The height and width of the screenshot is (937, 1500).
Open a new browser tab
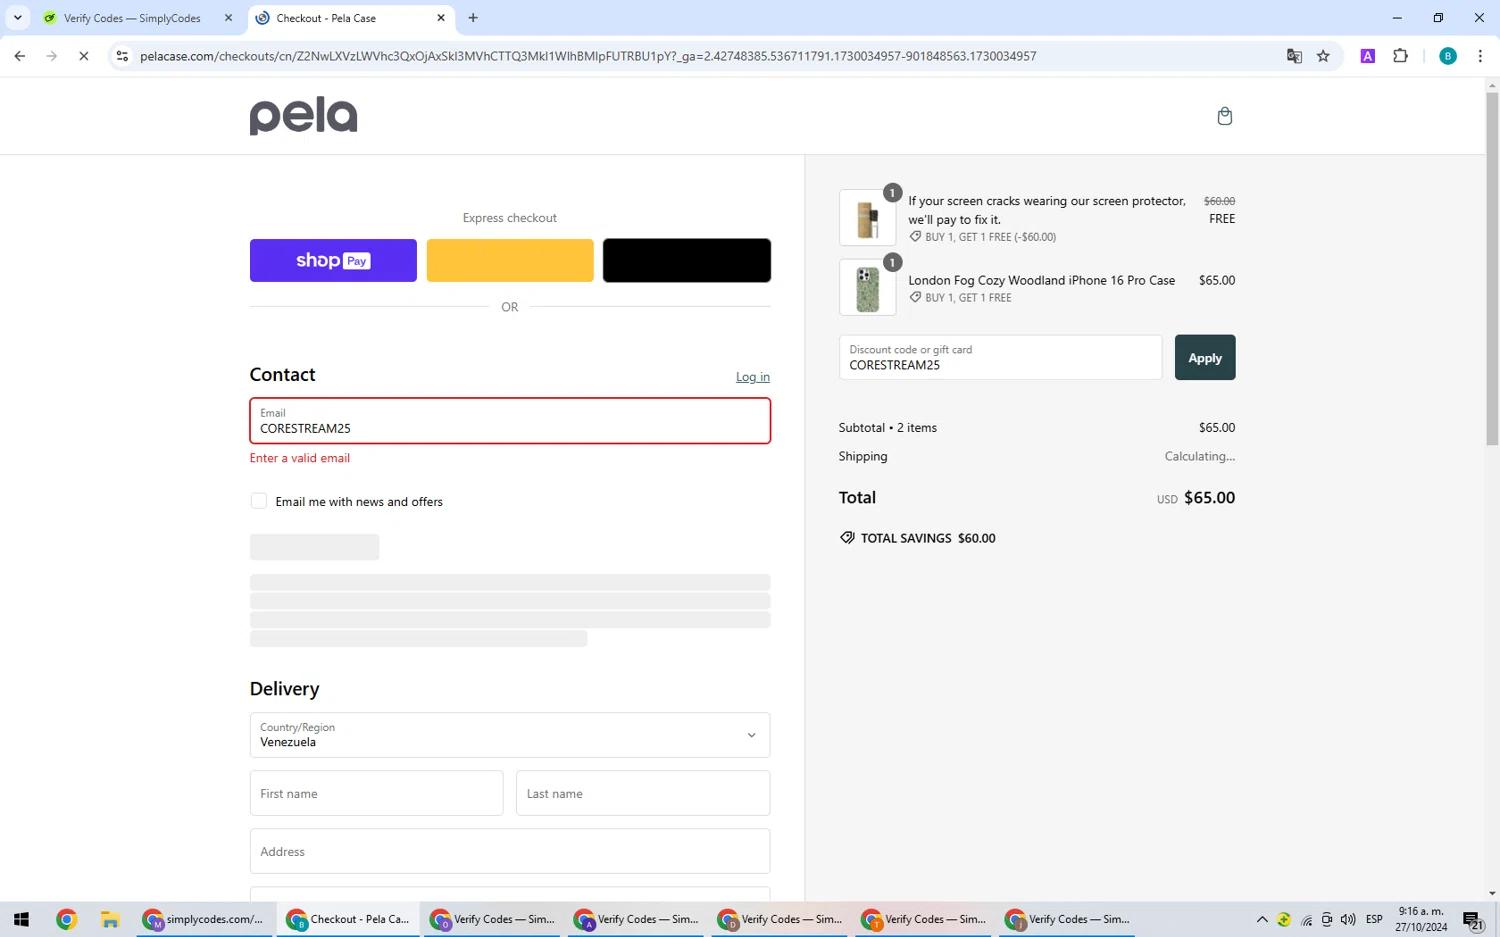click(x=473, y=18)
